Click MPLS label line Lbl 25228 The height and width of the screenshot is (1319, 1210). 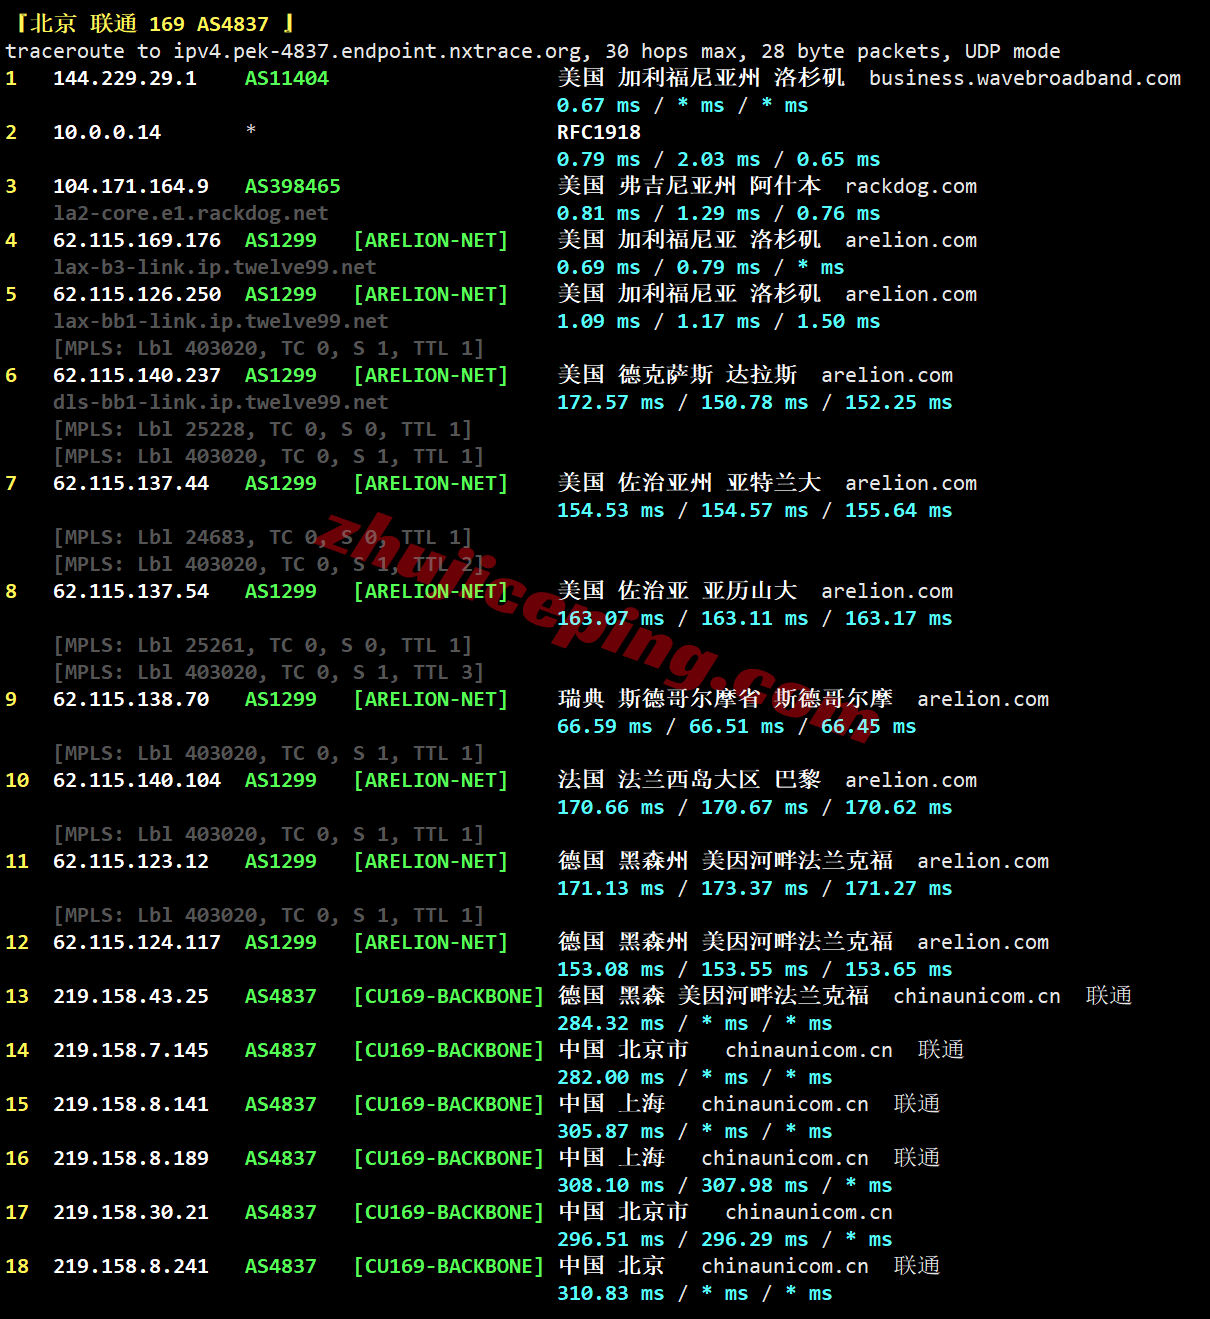click(x=263, y=429)
